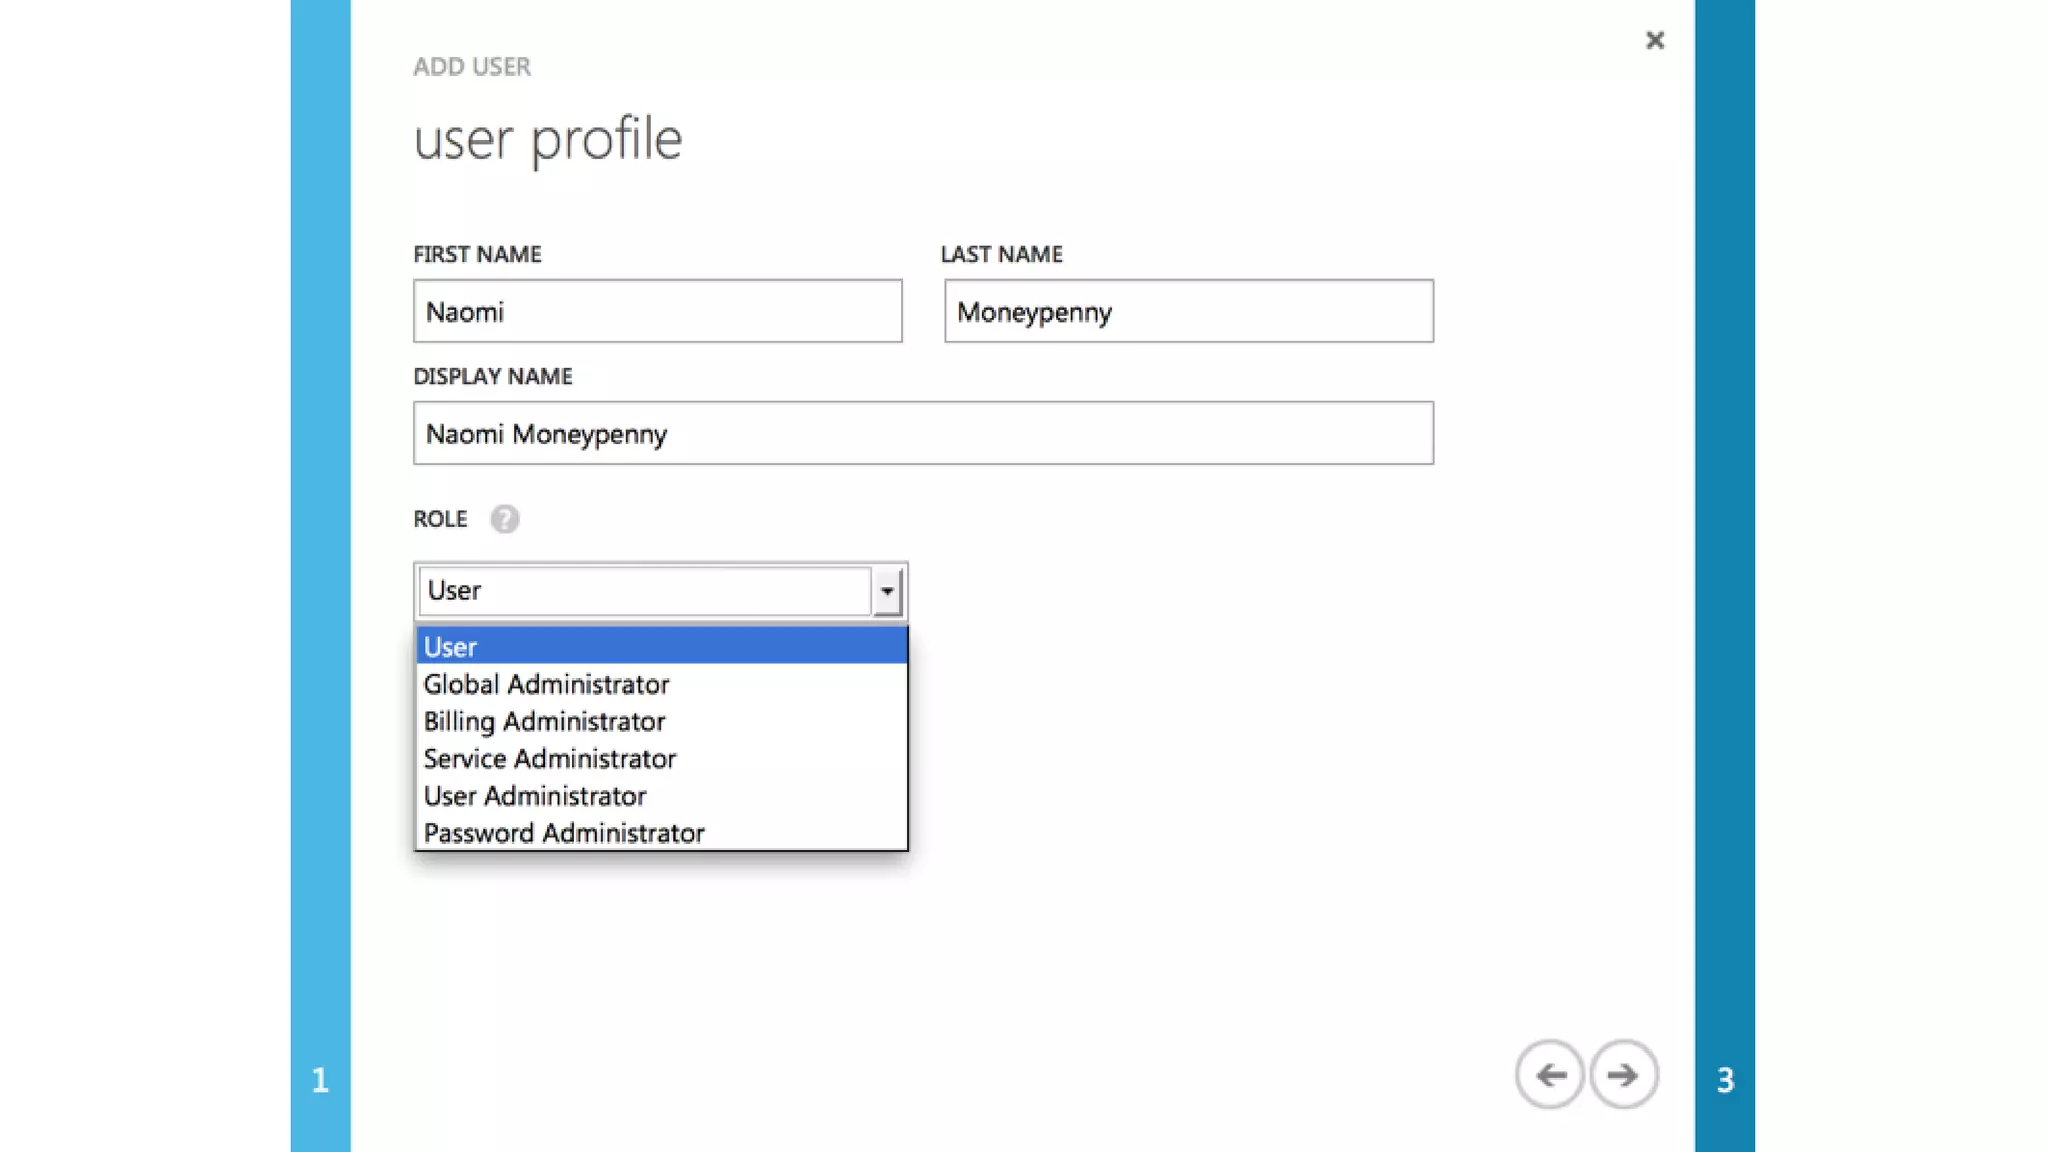The image size is (2048, 1152).
Task: Click the Role help question mark icon
Action: tap(504, 519)
